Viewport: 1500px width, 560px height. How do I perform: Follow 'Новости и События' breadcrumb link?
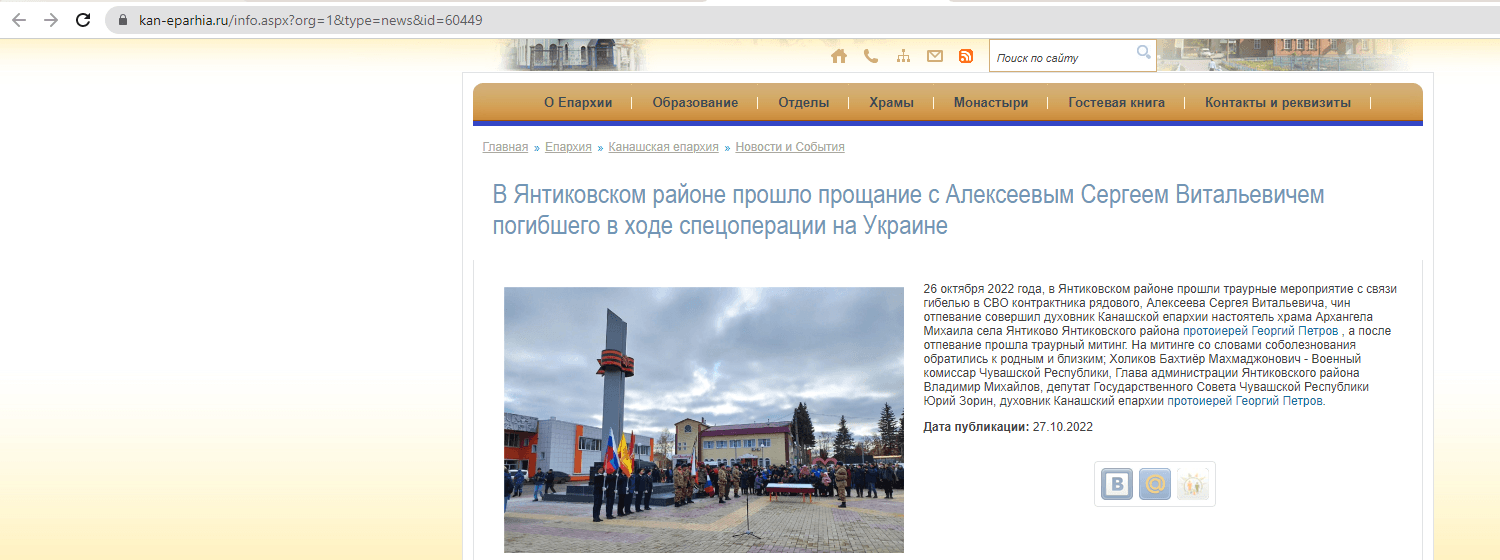790,147
